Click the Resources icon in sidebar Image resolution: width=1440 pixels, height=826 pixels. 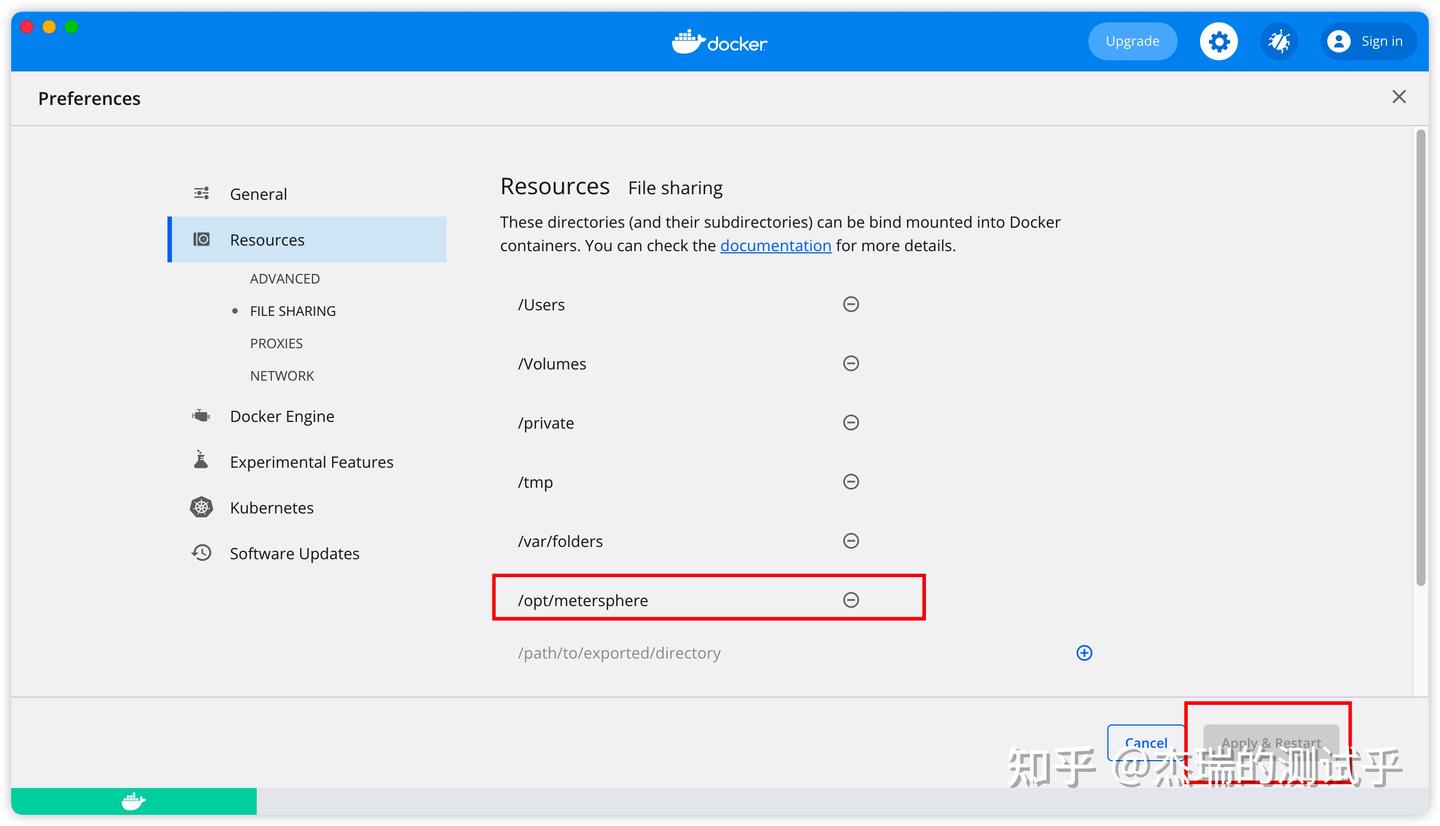[202, 239]
